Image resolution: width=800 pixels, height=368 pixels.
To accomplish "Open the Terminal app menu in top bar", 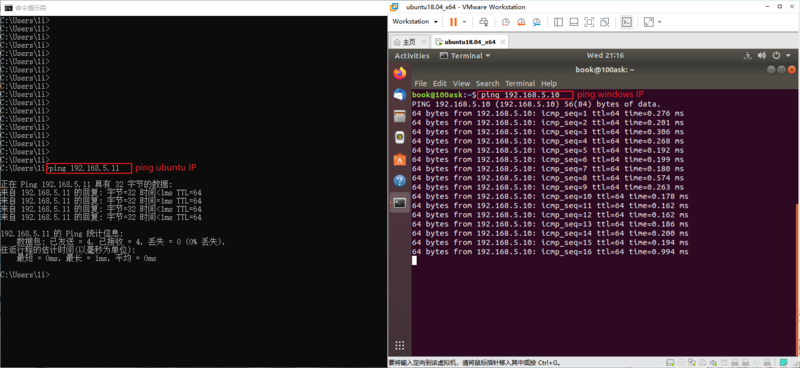I will [465, 56].
